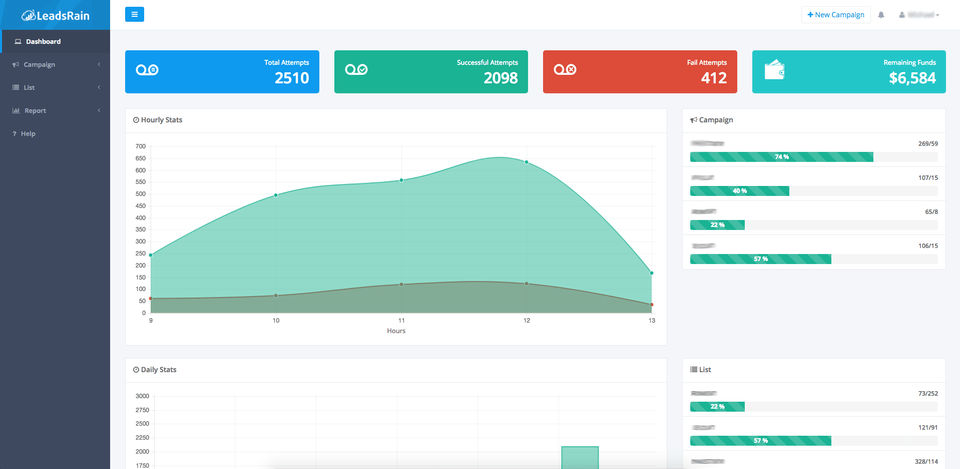This screenshot has height=469, width=960.
Task: Click the campaign 57 % progress bar with 106/15
Action: tap(760, 259)
